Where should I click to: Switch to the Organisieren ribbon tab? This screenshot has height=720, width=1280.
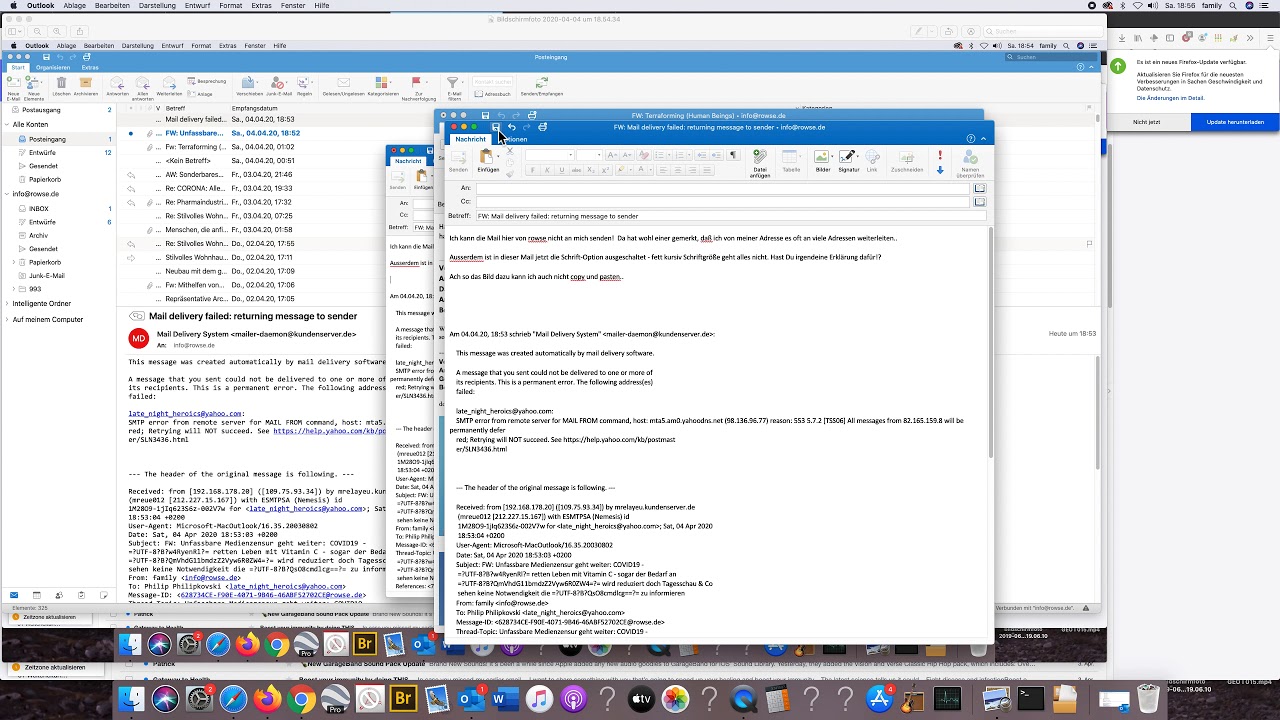[53, 67]
